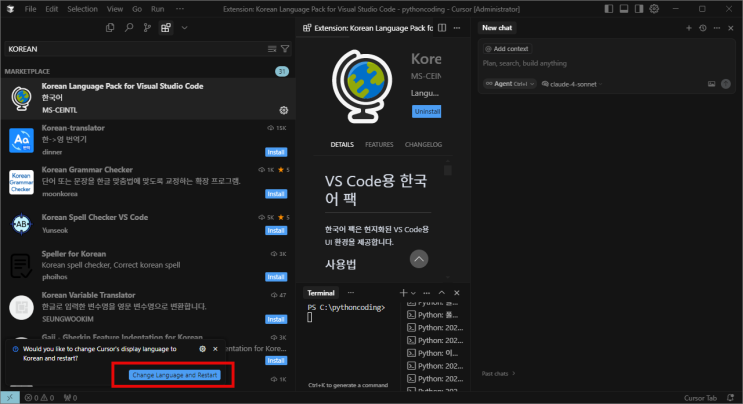Image resolution: width=743 pixels, height=404 pixels.
Task: Open the Go menu
Action: pyautogui.click(x=137, y=9)
